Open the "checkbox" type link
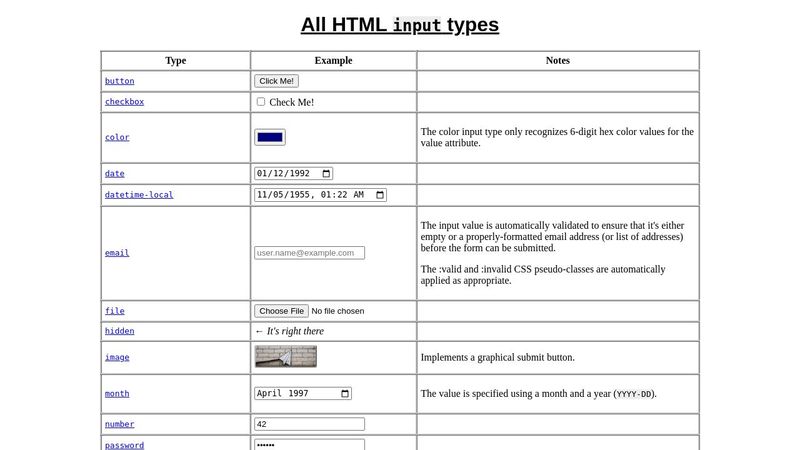The height and width of the screenshot is (450, 800). point(124,102)
